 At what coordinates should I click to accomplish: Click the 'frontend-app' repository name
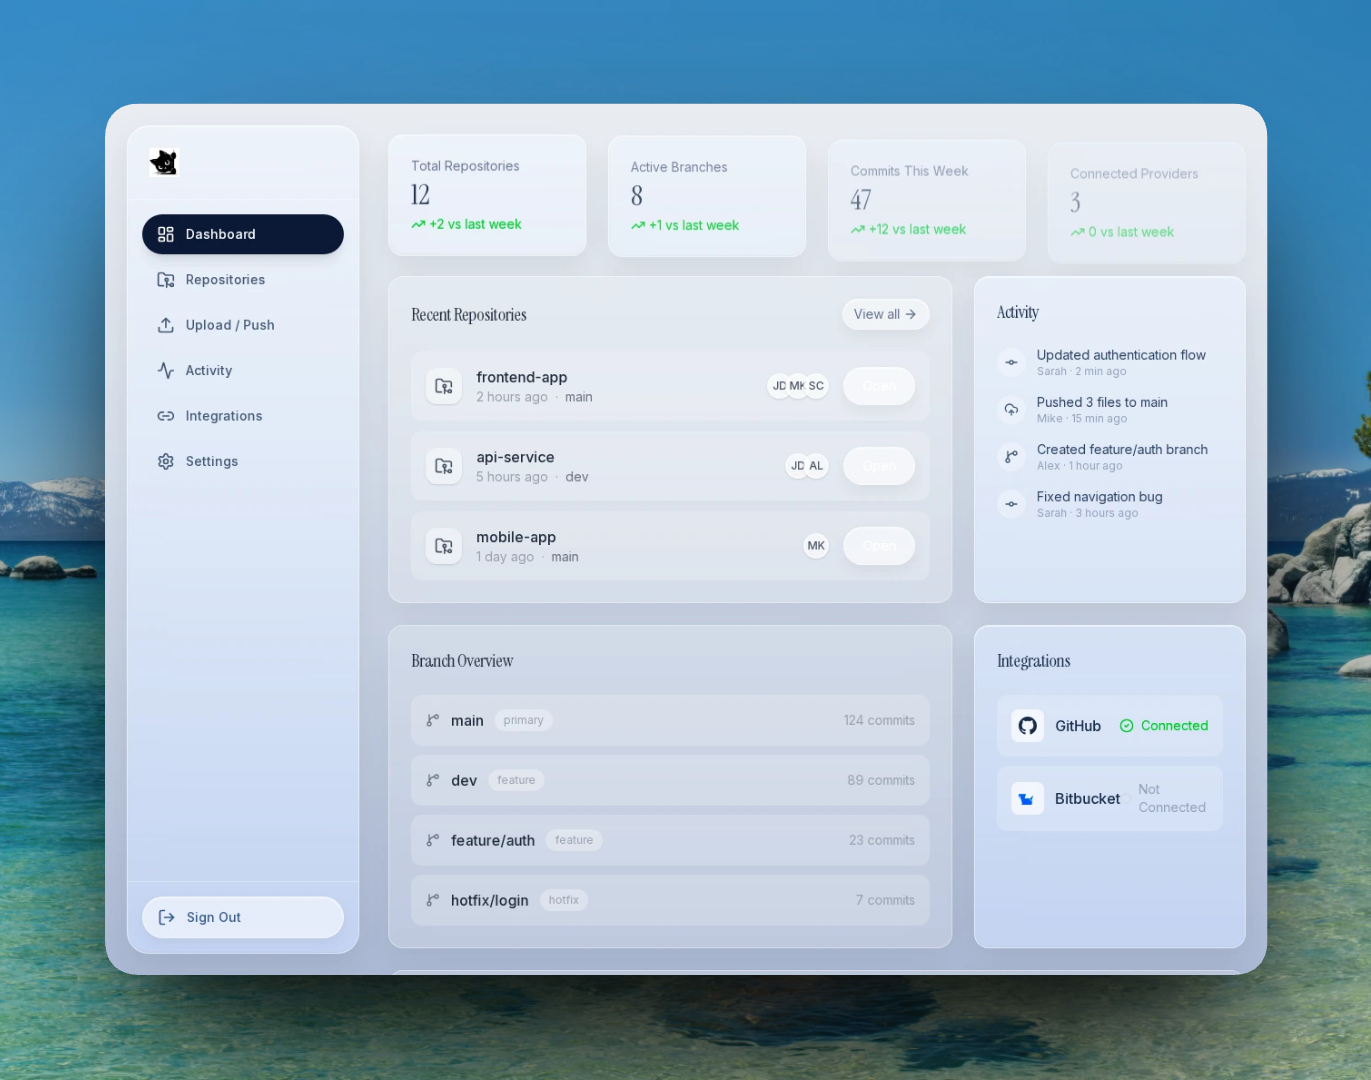[522, 377]
